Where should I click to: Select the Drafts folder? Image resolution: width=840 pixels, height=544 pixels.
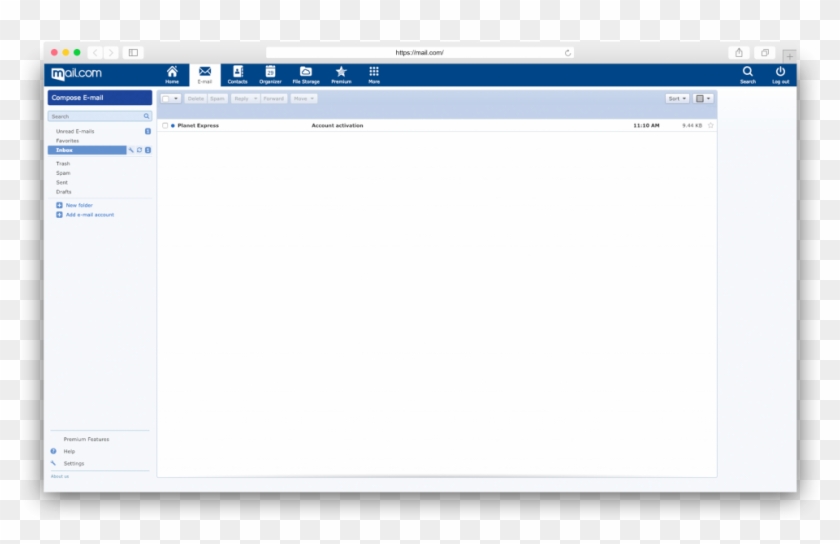(64, 192)
